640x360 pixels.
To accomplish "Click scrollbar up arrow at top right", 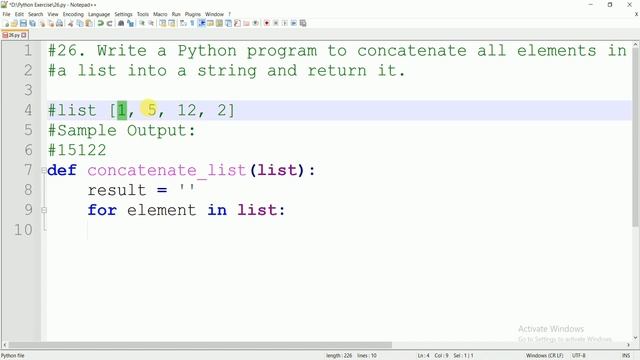I will pyautogui.click(x=636, y=44).
